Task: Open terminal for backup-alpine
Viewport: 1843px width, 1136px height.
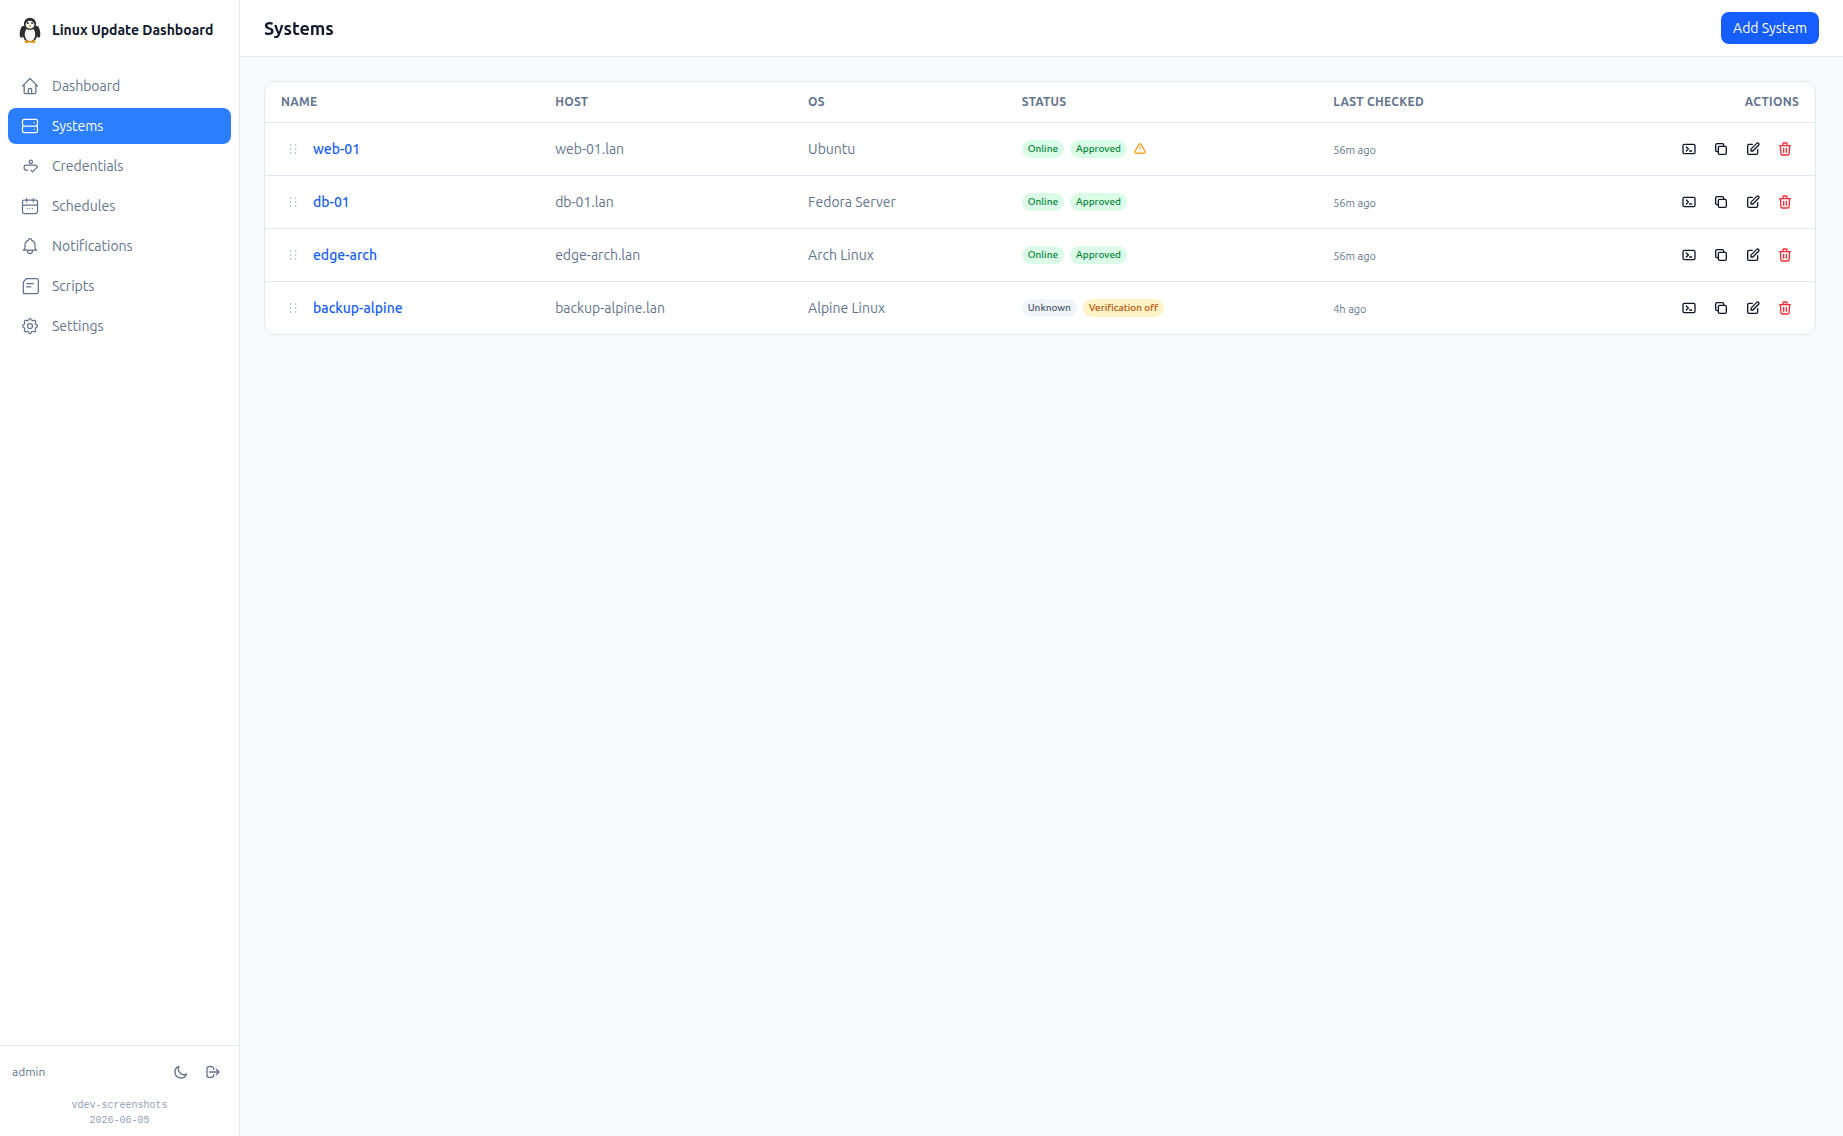Action: pos(1689,308)
